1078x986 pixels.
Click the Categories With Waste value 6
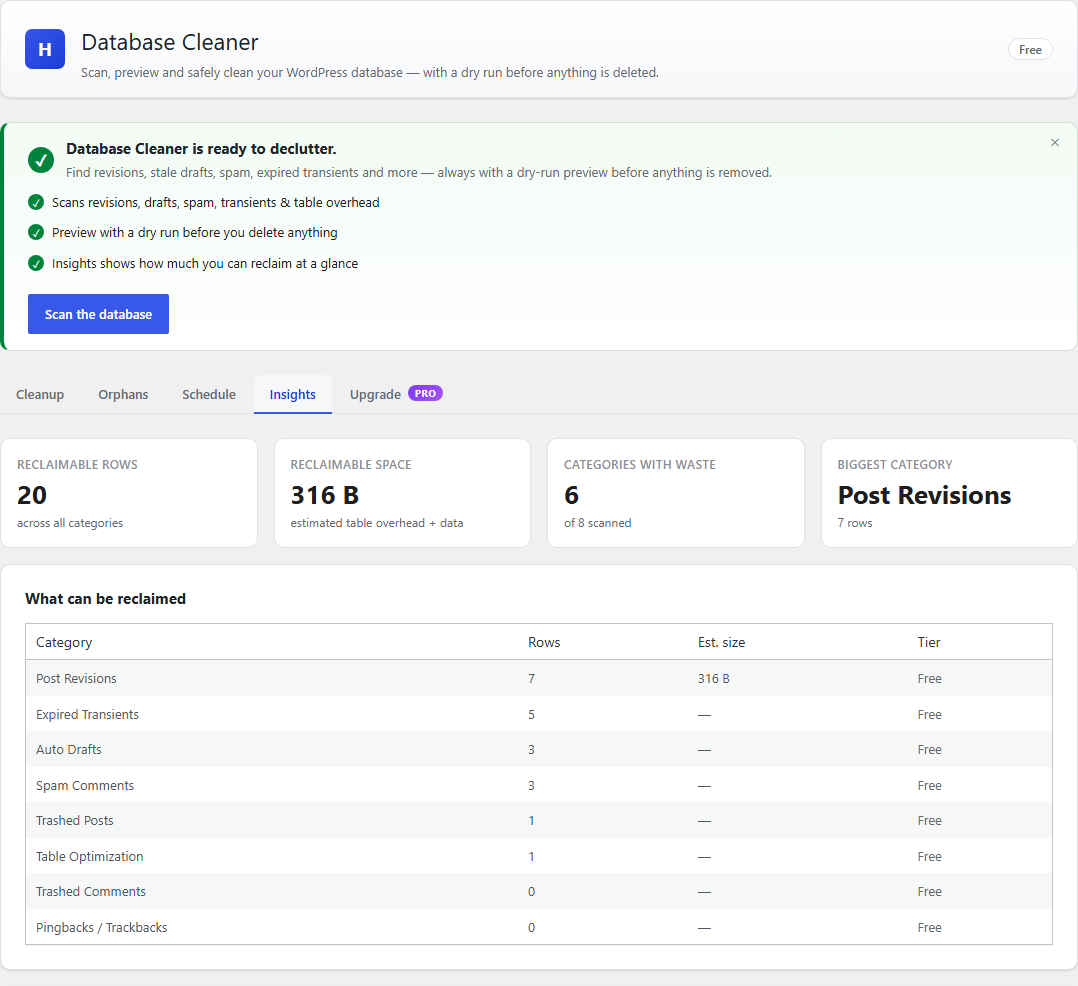[571, 495]
